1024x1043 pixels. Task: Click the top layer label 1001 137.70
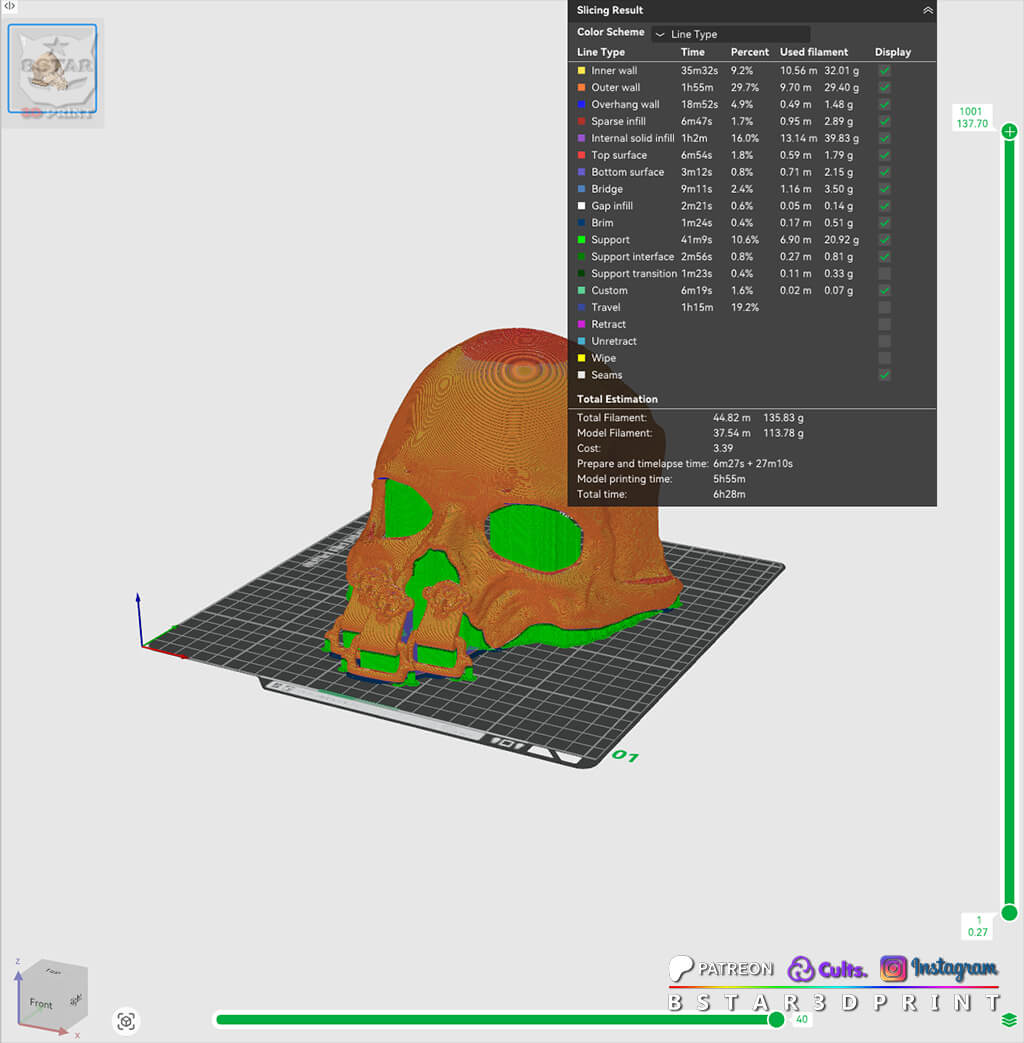coord(971,117)
